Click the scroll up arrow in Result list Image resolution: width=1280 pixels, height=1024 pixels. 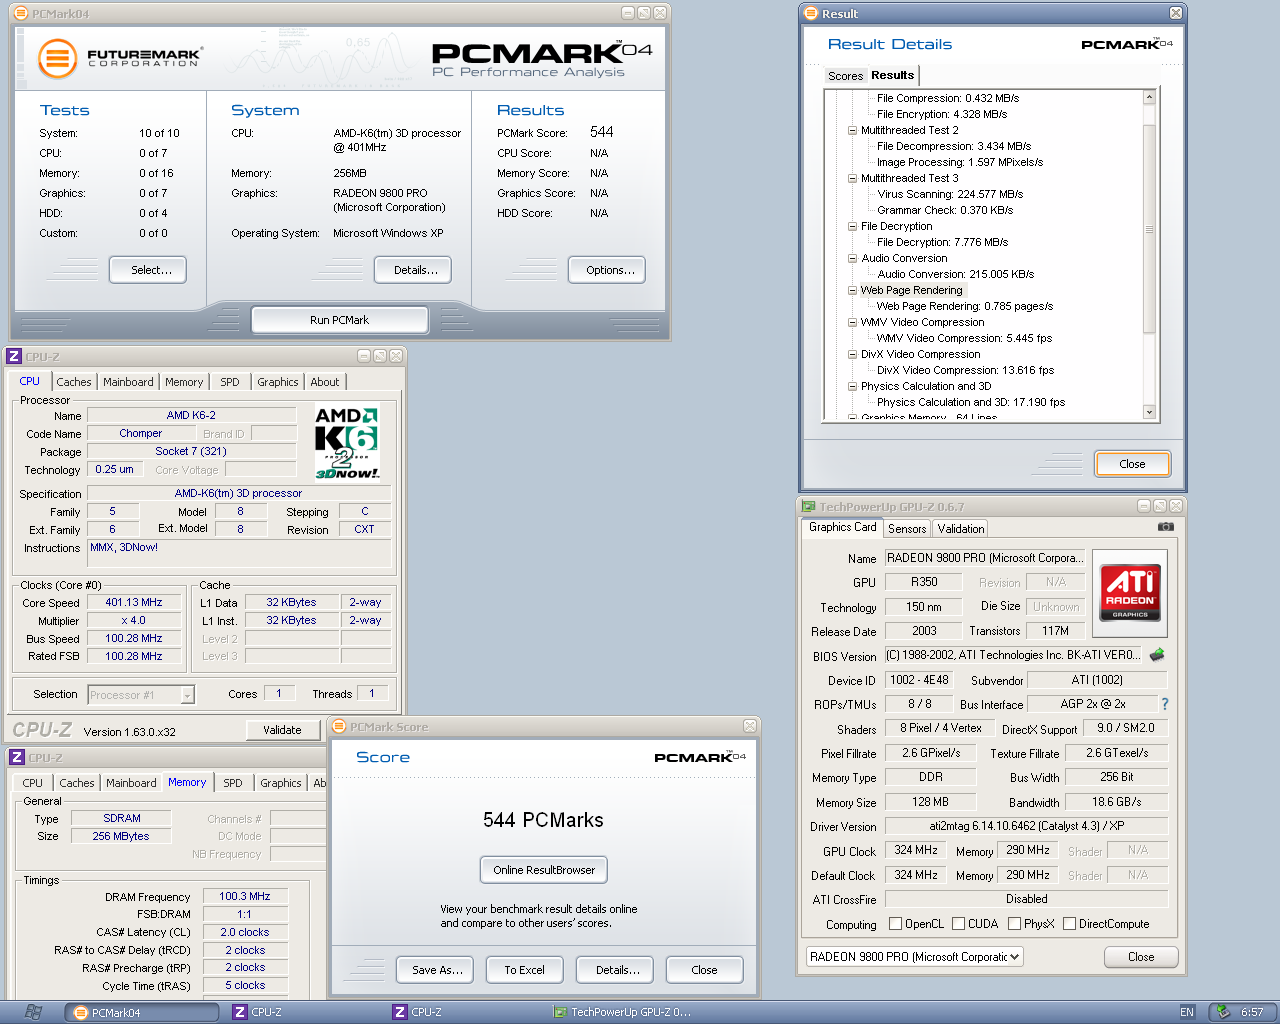pyautogui.click(x=1149, y=97)
